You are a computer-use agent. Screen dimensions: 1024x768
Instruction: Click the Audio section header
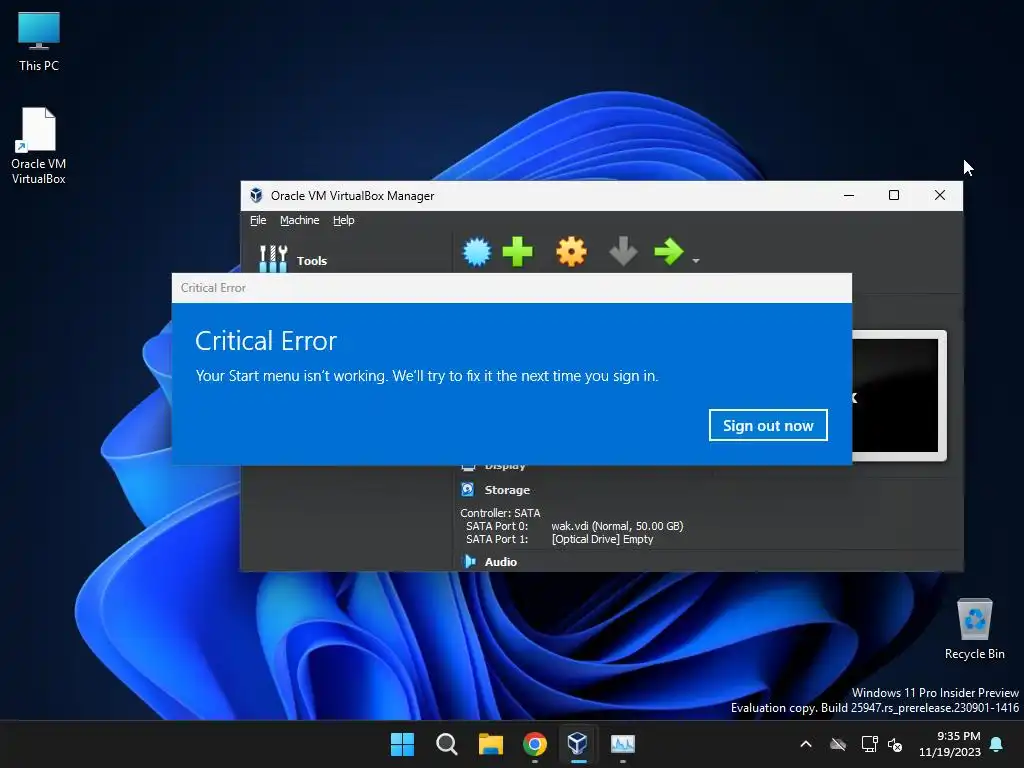pyautogui.click(x=500, y=562)
